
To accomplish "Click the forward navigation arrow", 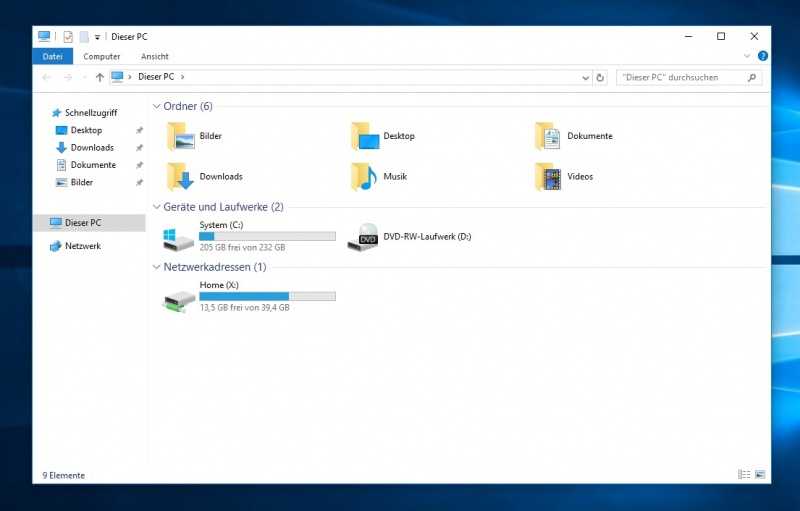I will pos(67,78).
